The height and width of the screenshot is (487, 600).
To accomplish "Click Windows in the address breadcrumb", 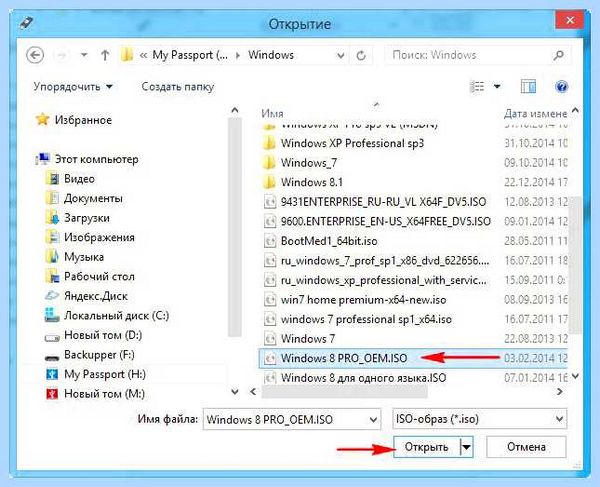I will (x=271, y=55).
